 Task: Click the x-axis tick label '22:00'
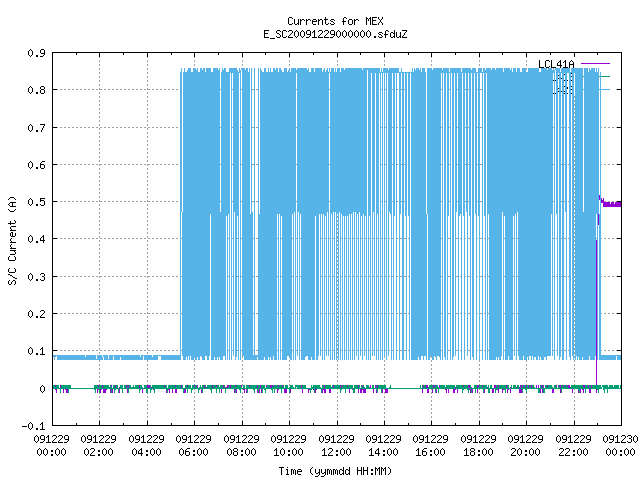[x=573, y=452]
